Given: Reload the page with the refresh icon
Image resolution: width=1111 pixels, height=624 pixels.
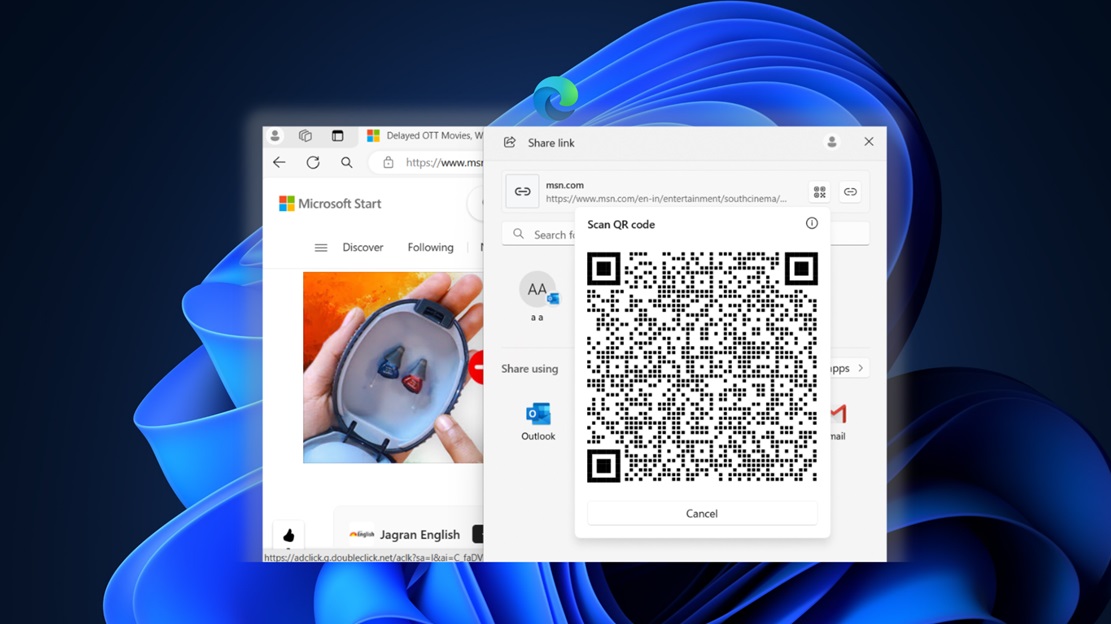Looking at the screenshot, I should (313, 163).
